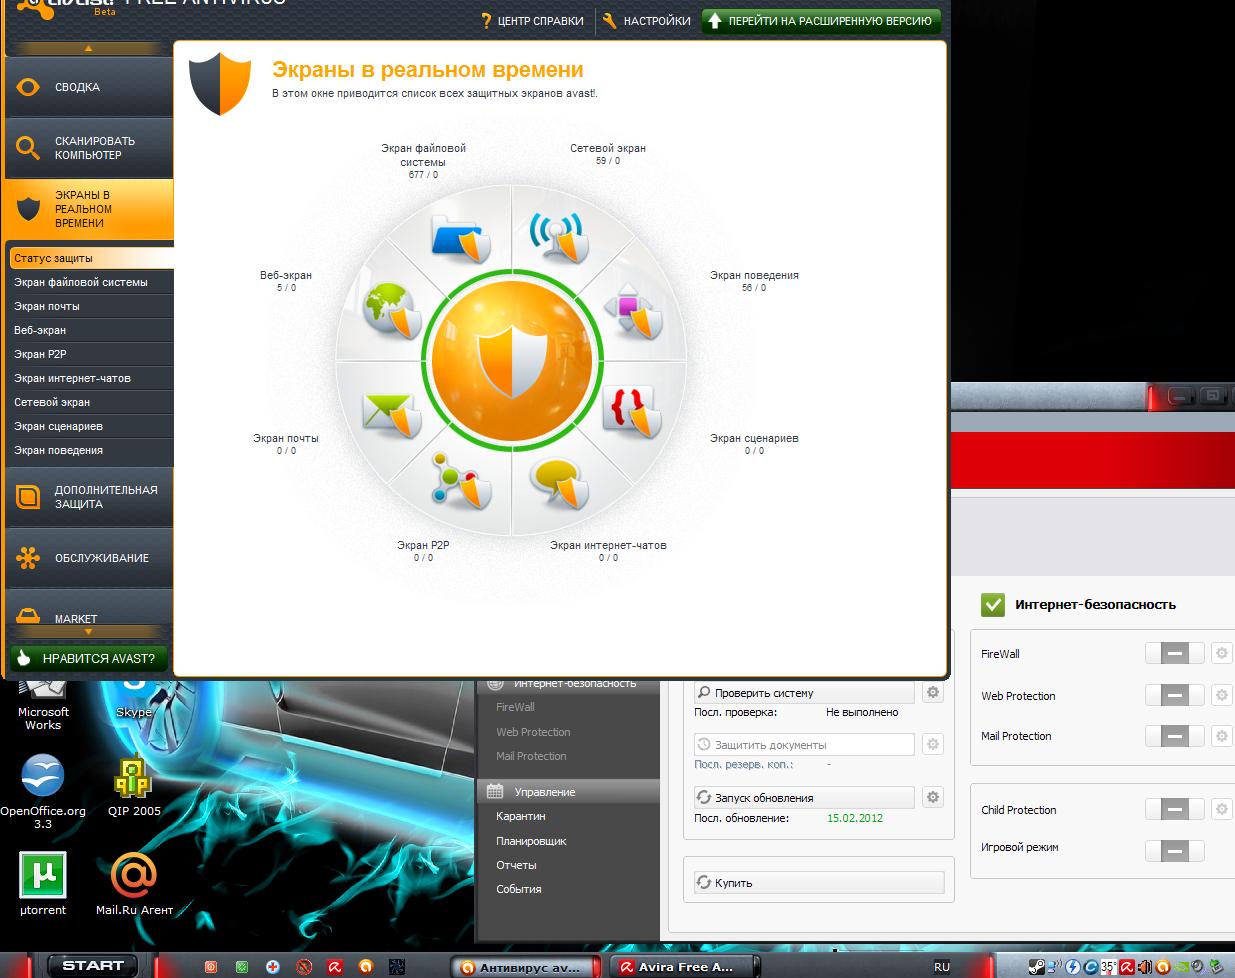
Task: Open the Сводка section in avast
Action: 89,87
